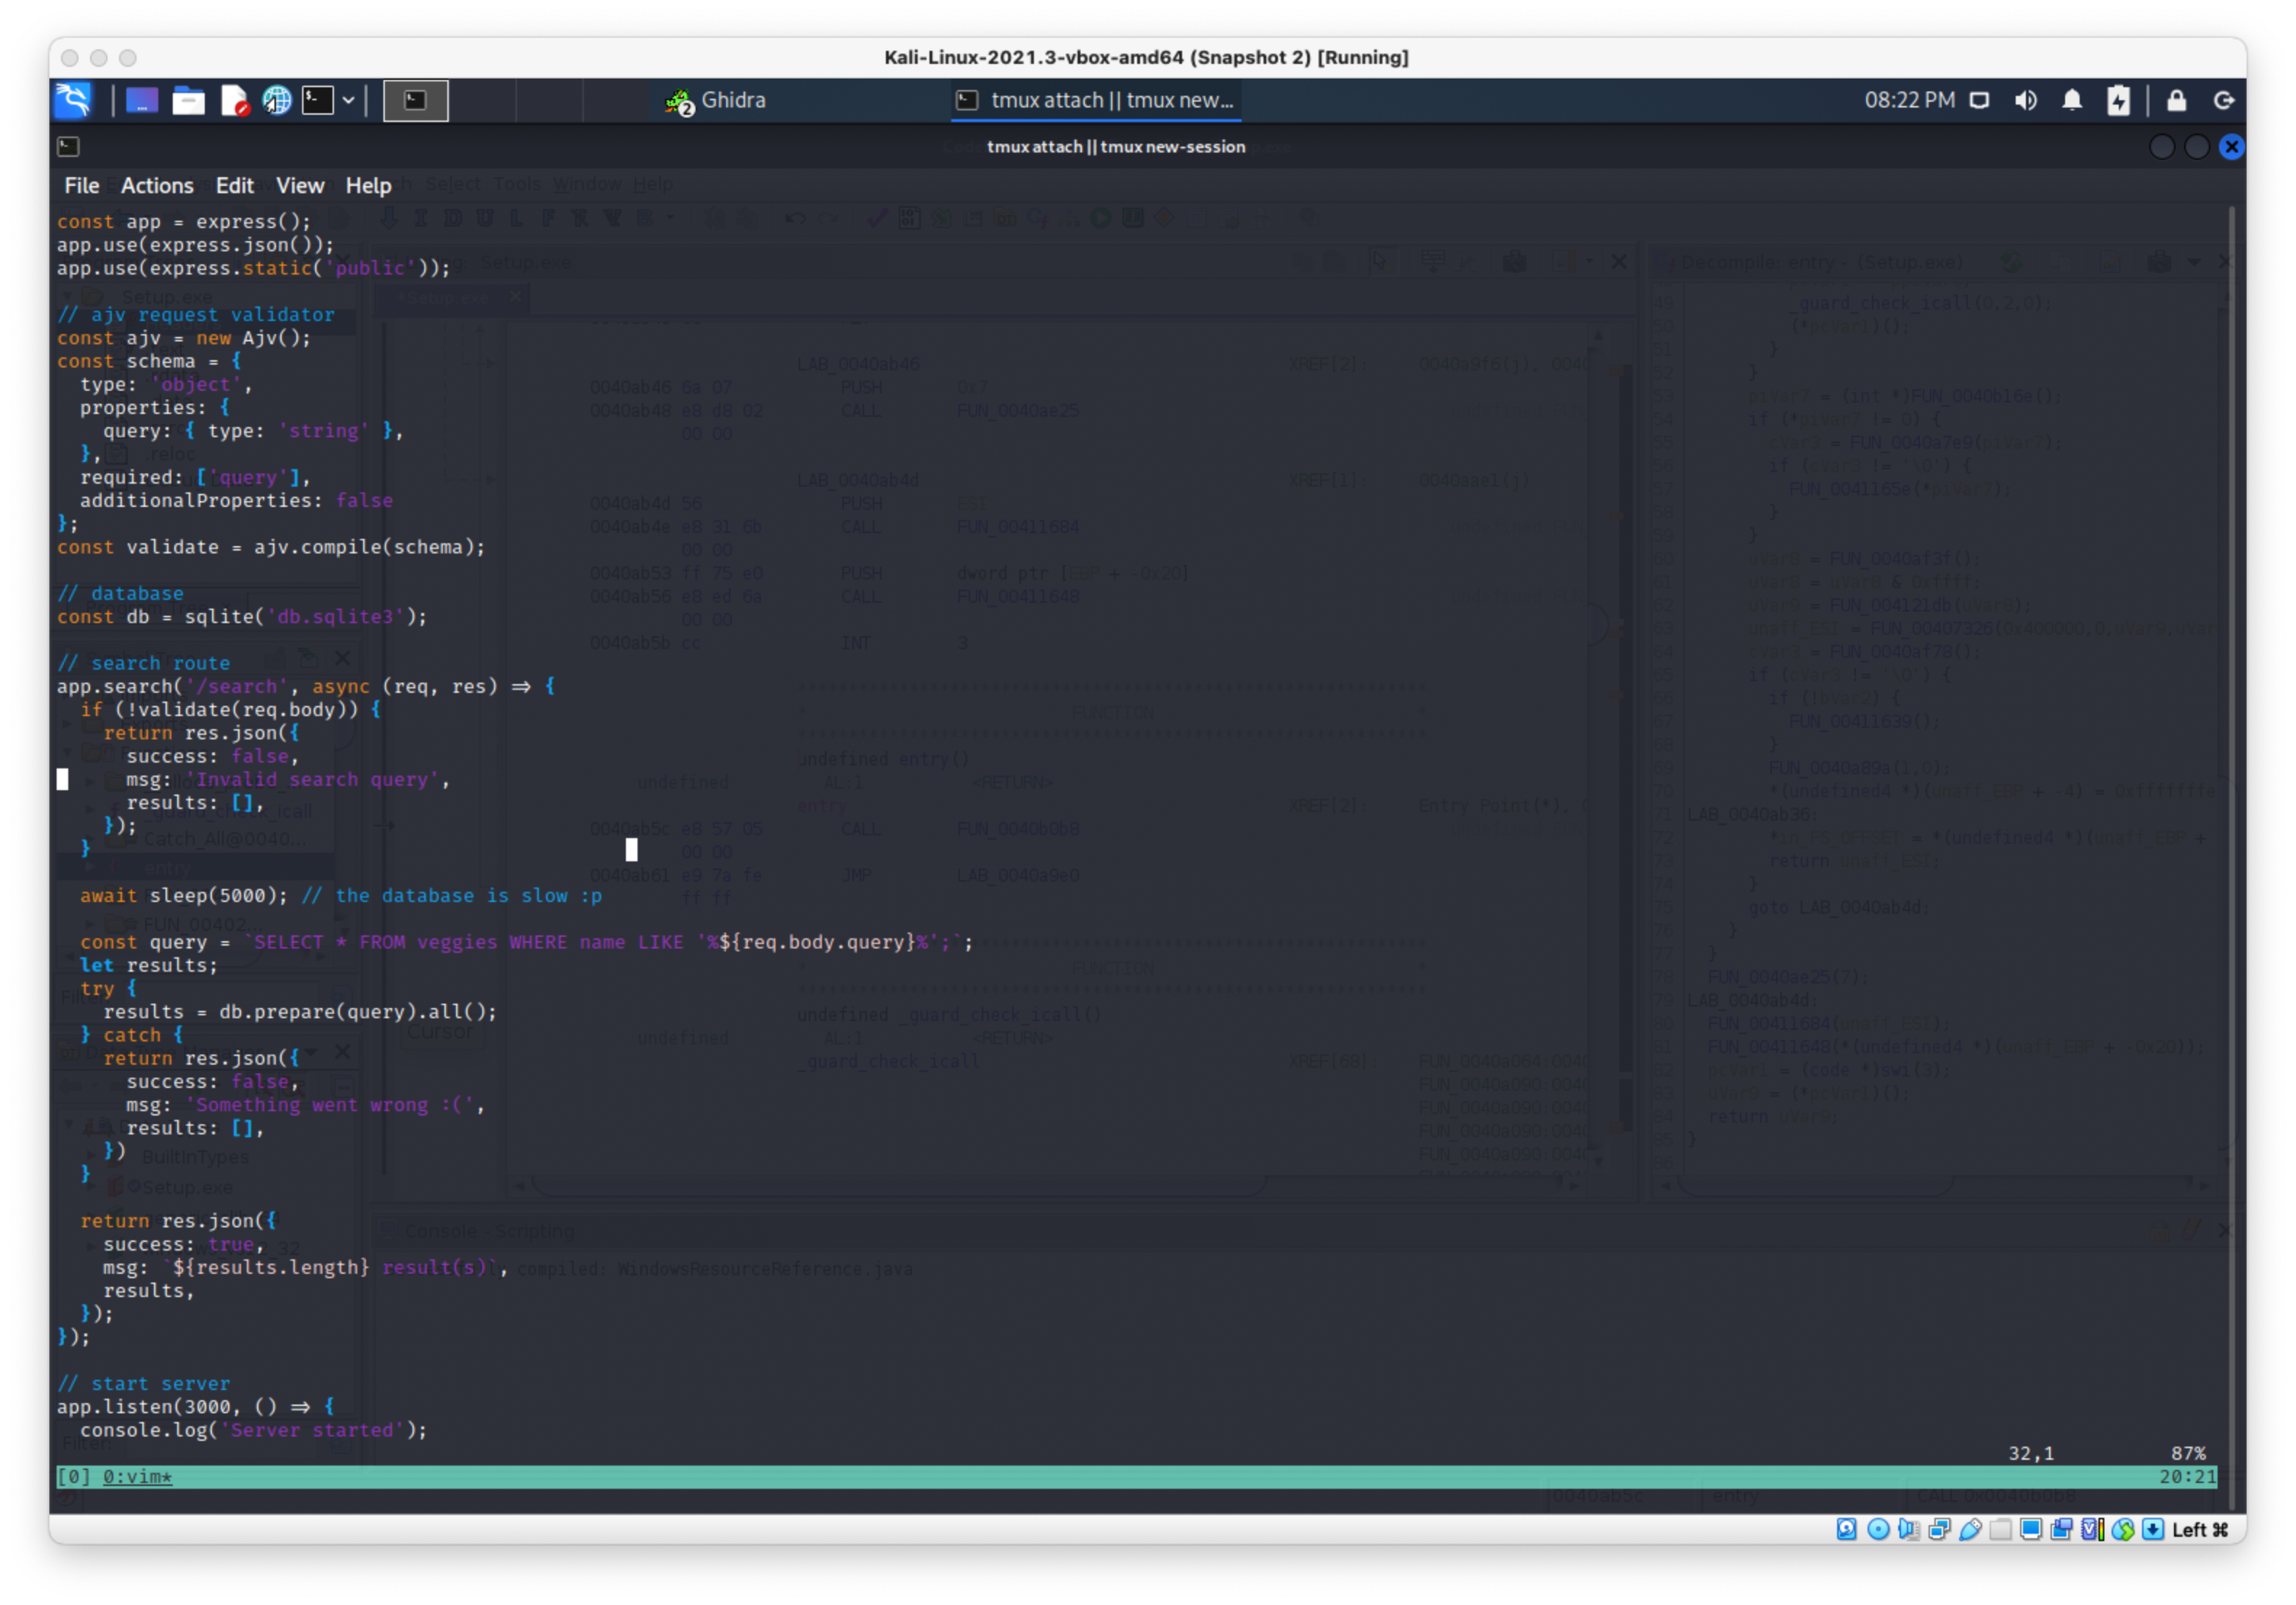
Task: Minimize the terminal window with the left round button
Action: click(2162, 147)
